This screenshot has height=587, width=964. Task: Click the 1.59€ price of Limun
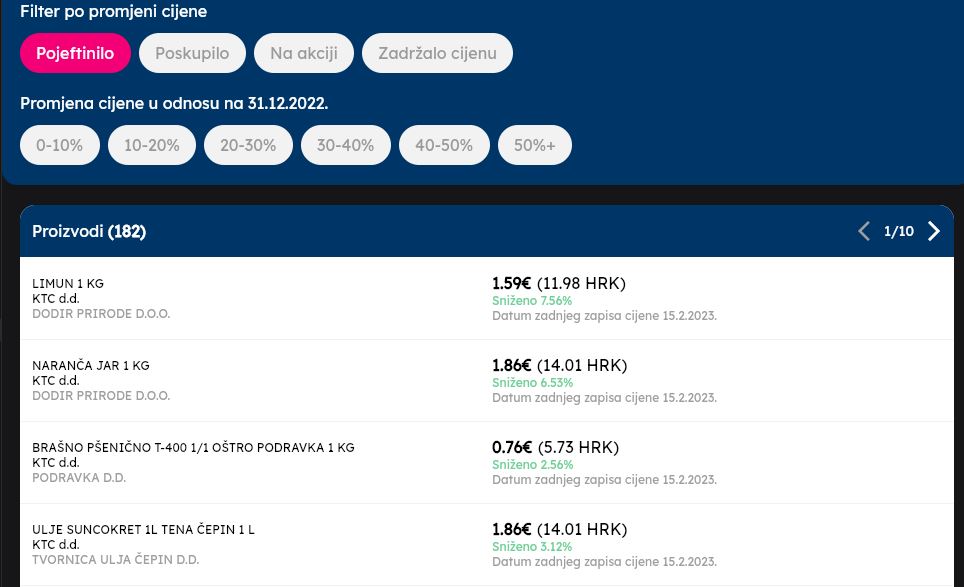click(511, 283)
